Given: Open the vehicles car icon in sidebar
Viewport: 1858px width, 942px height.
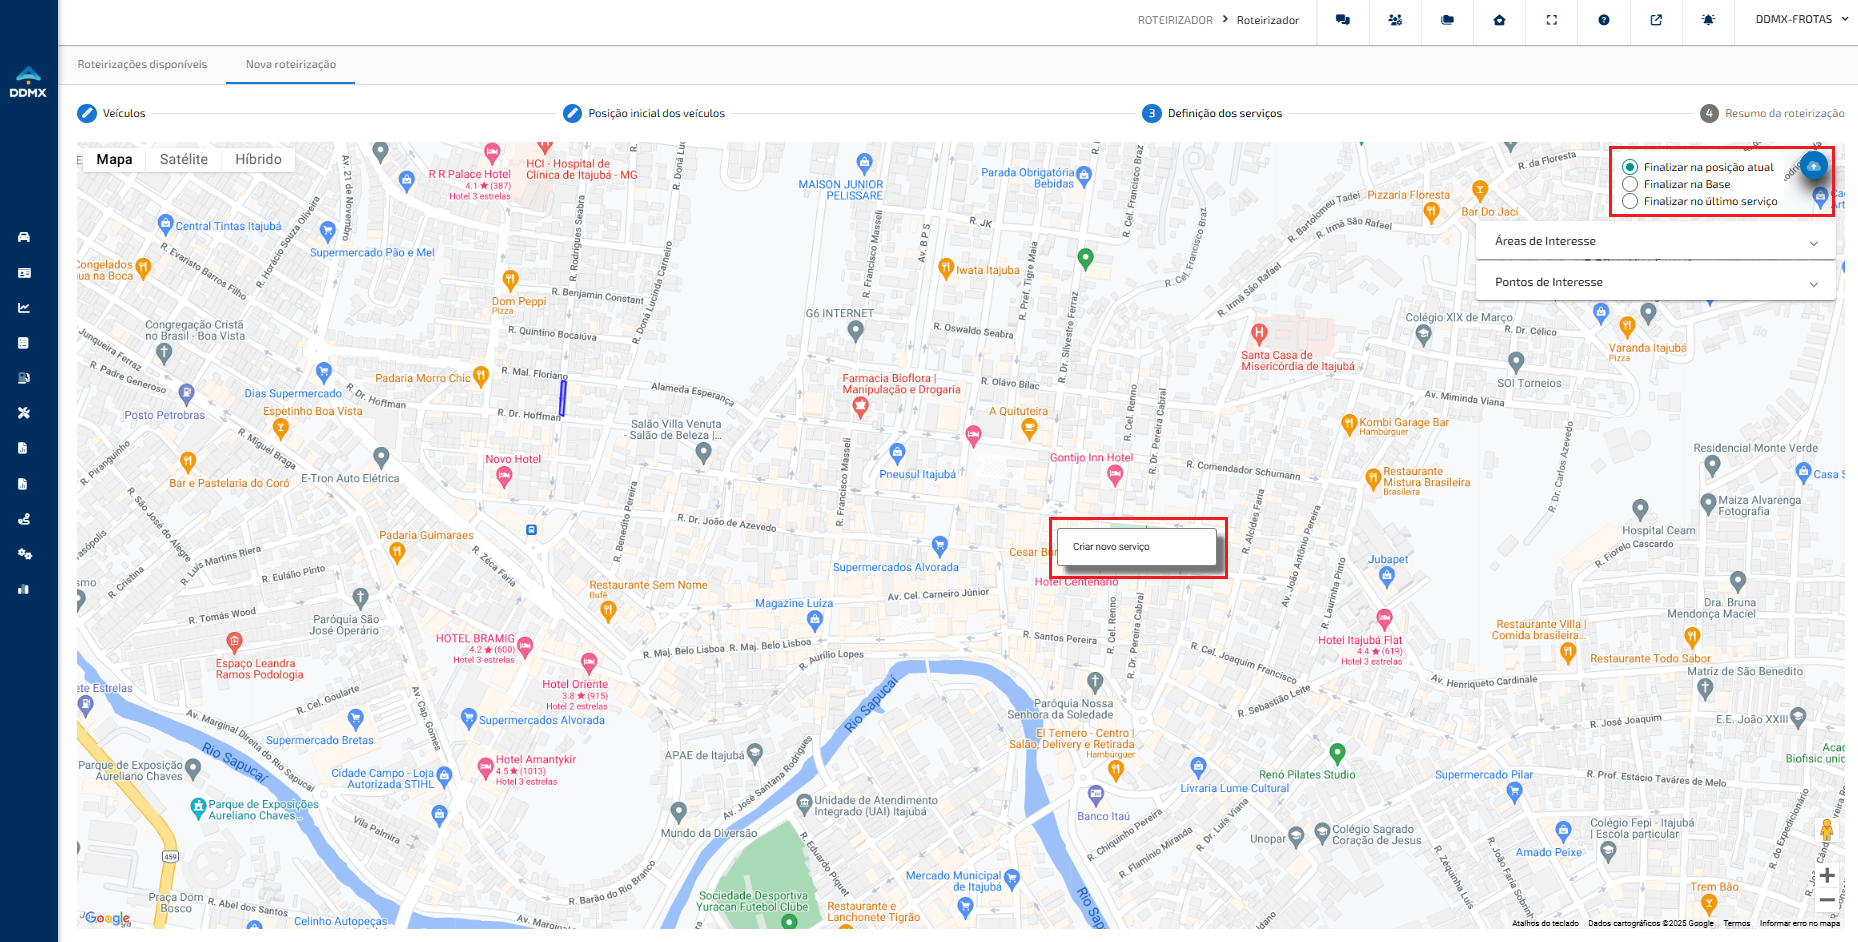Looking at the screenshot, I should pyautogui.click(x=24, y=237).
